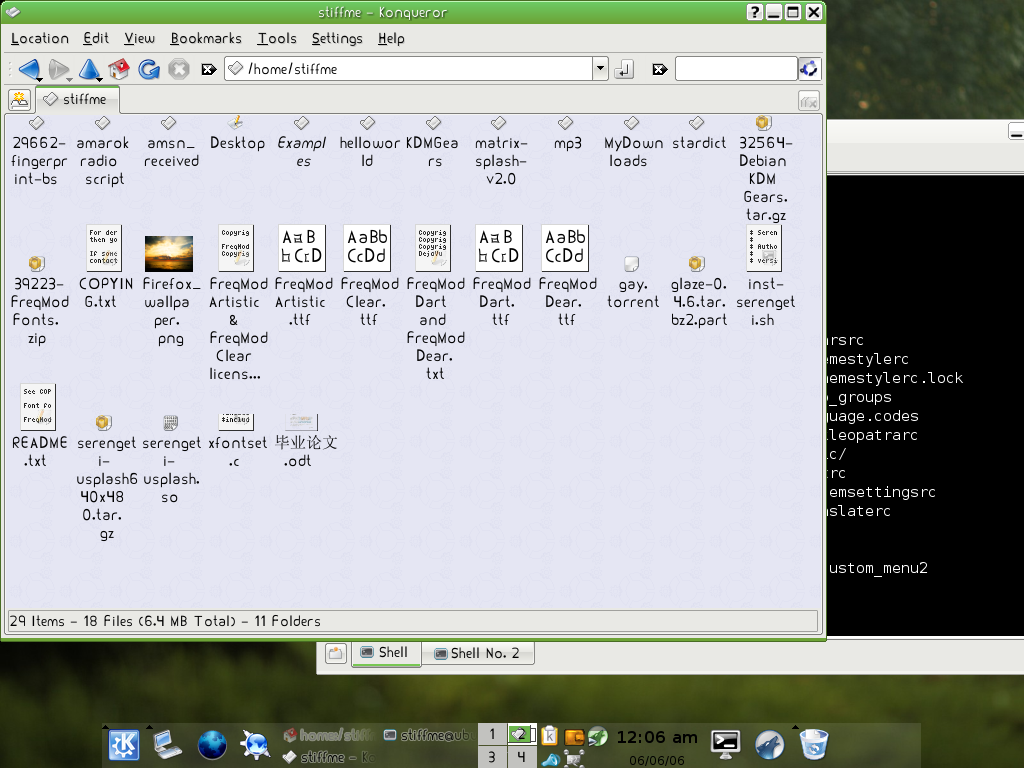
Task: Open the Settings menu
Action: pyautogui.click(x=337, y=39)
